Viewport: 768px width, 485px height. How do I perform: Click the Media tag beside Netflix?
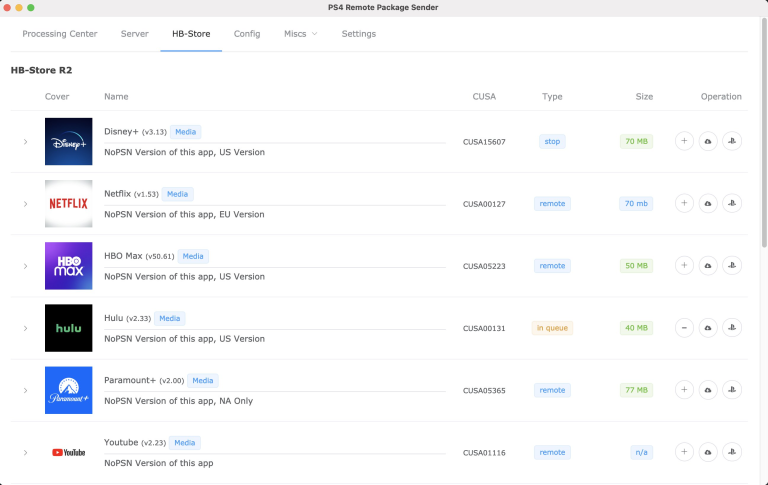point(177,194)
